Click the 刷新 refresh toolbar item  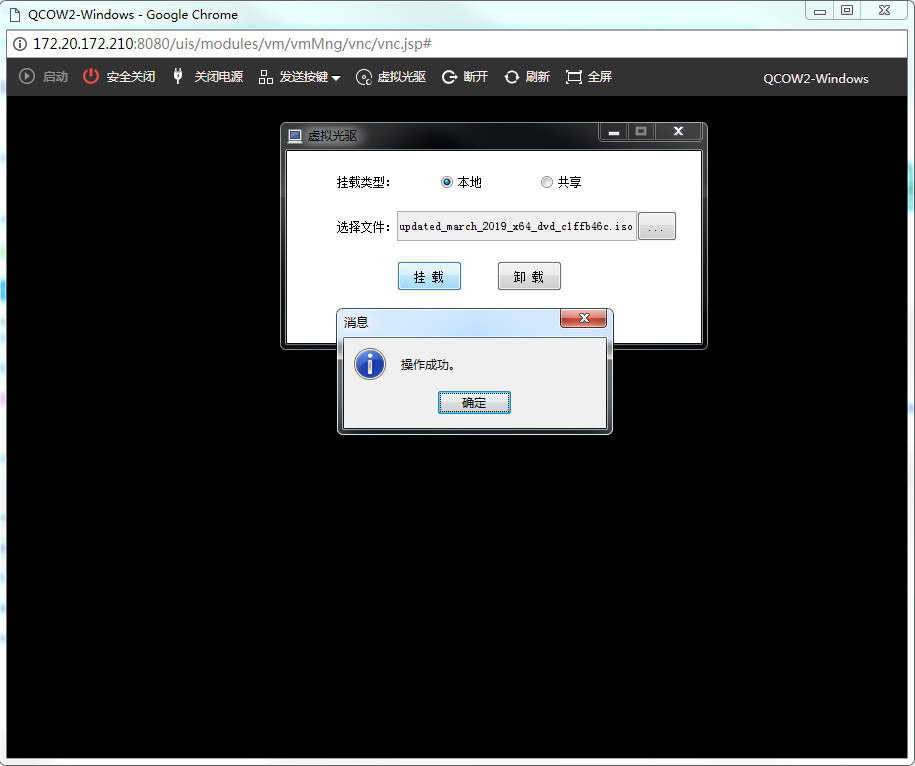(527, 77)
